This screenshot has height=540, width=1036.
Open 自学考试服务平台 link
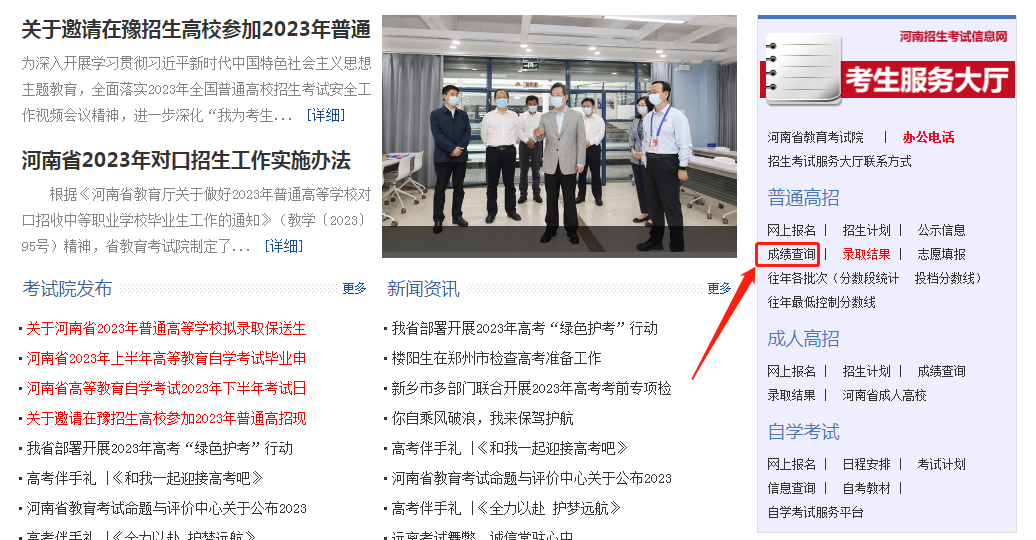click(815, 512)
